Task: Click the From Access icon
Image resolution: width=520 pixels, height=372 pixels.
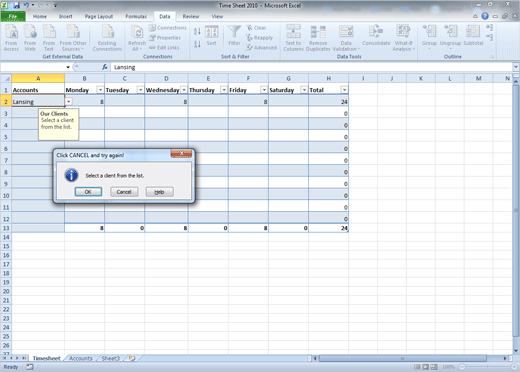Action: [x=11, y=38]
